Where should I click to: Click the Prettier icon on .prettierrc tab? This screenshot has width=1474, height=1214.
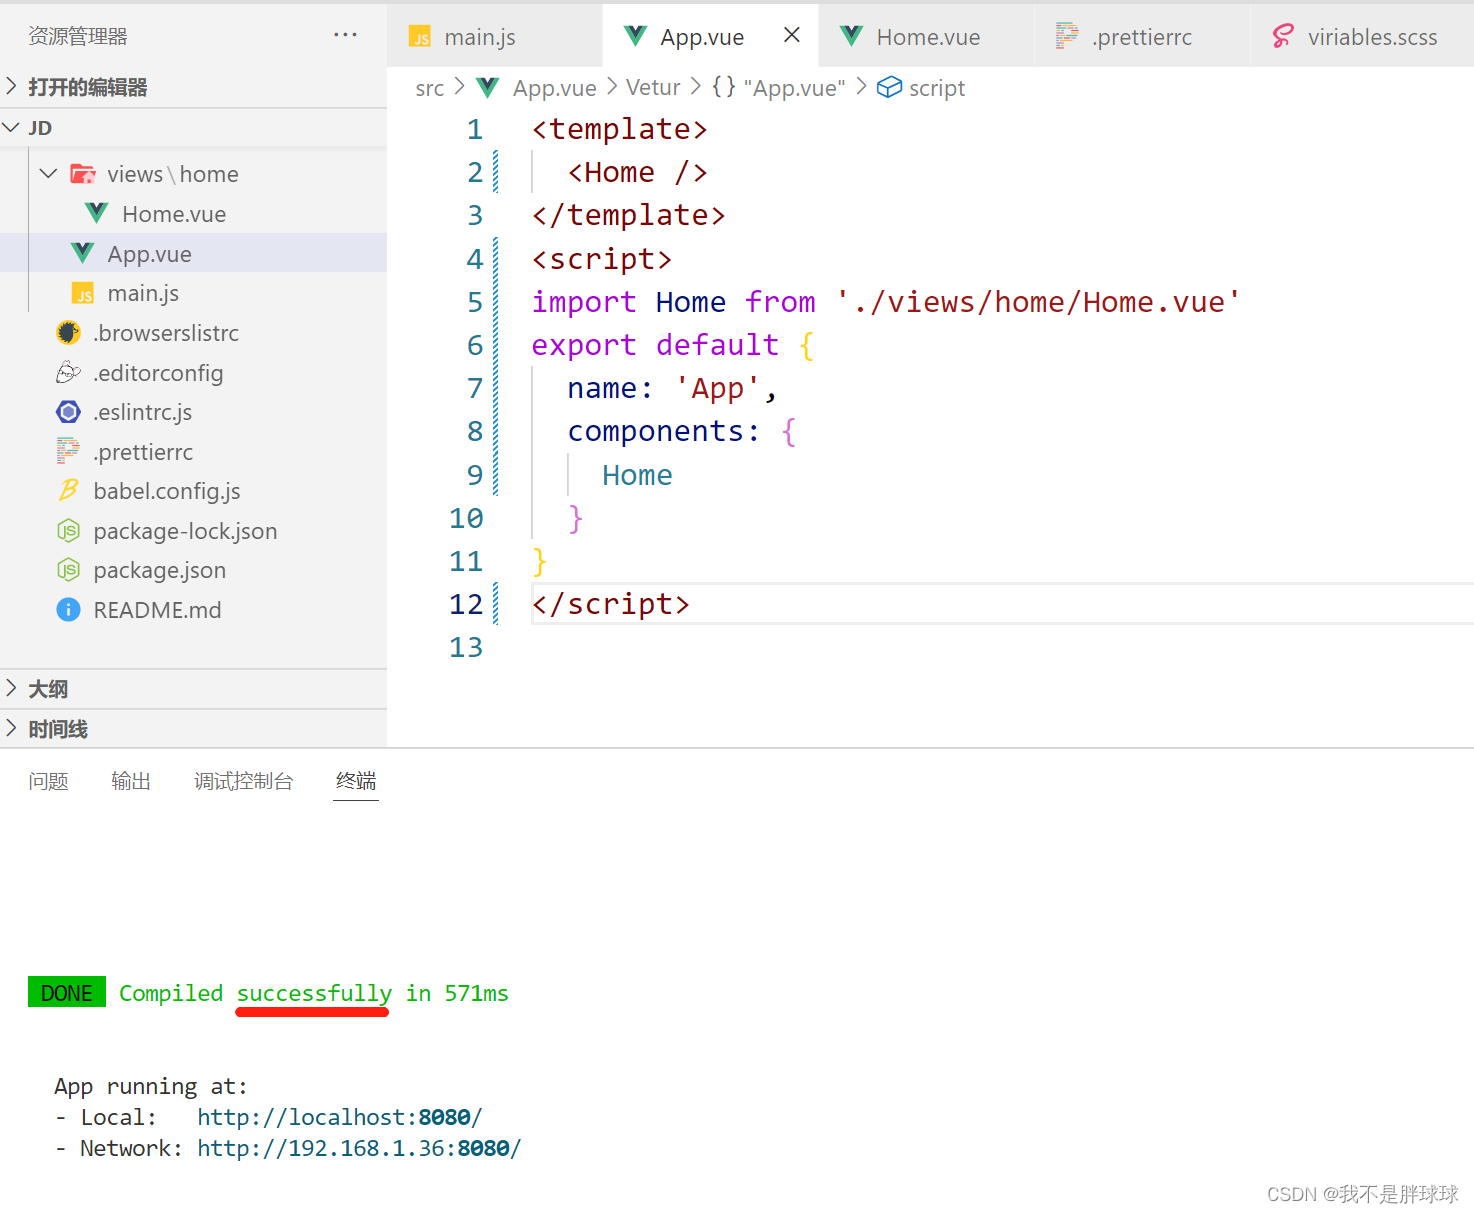(x=1067, y=36)
